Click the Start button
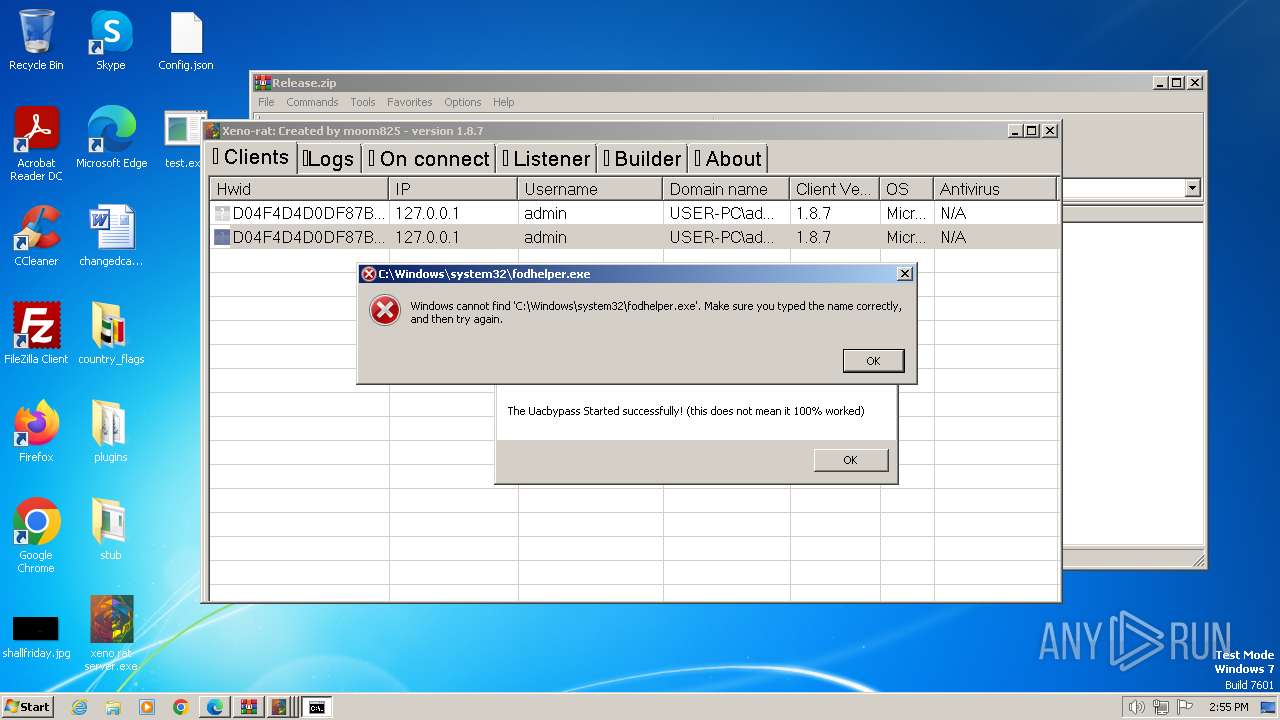1280x720 pixels. point(27,707)
